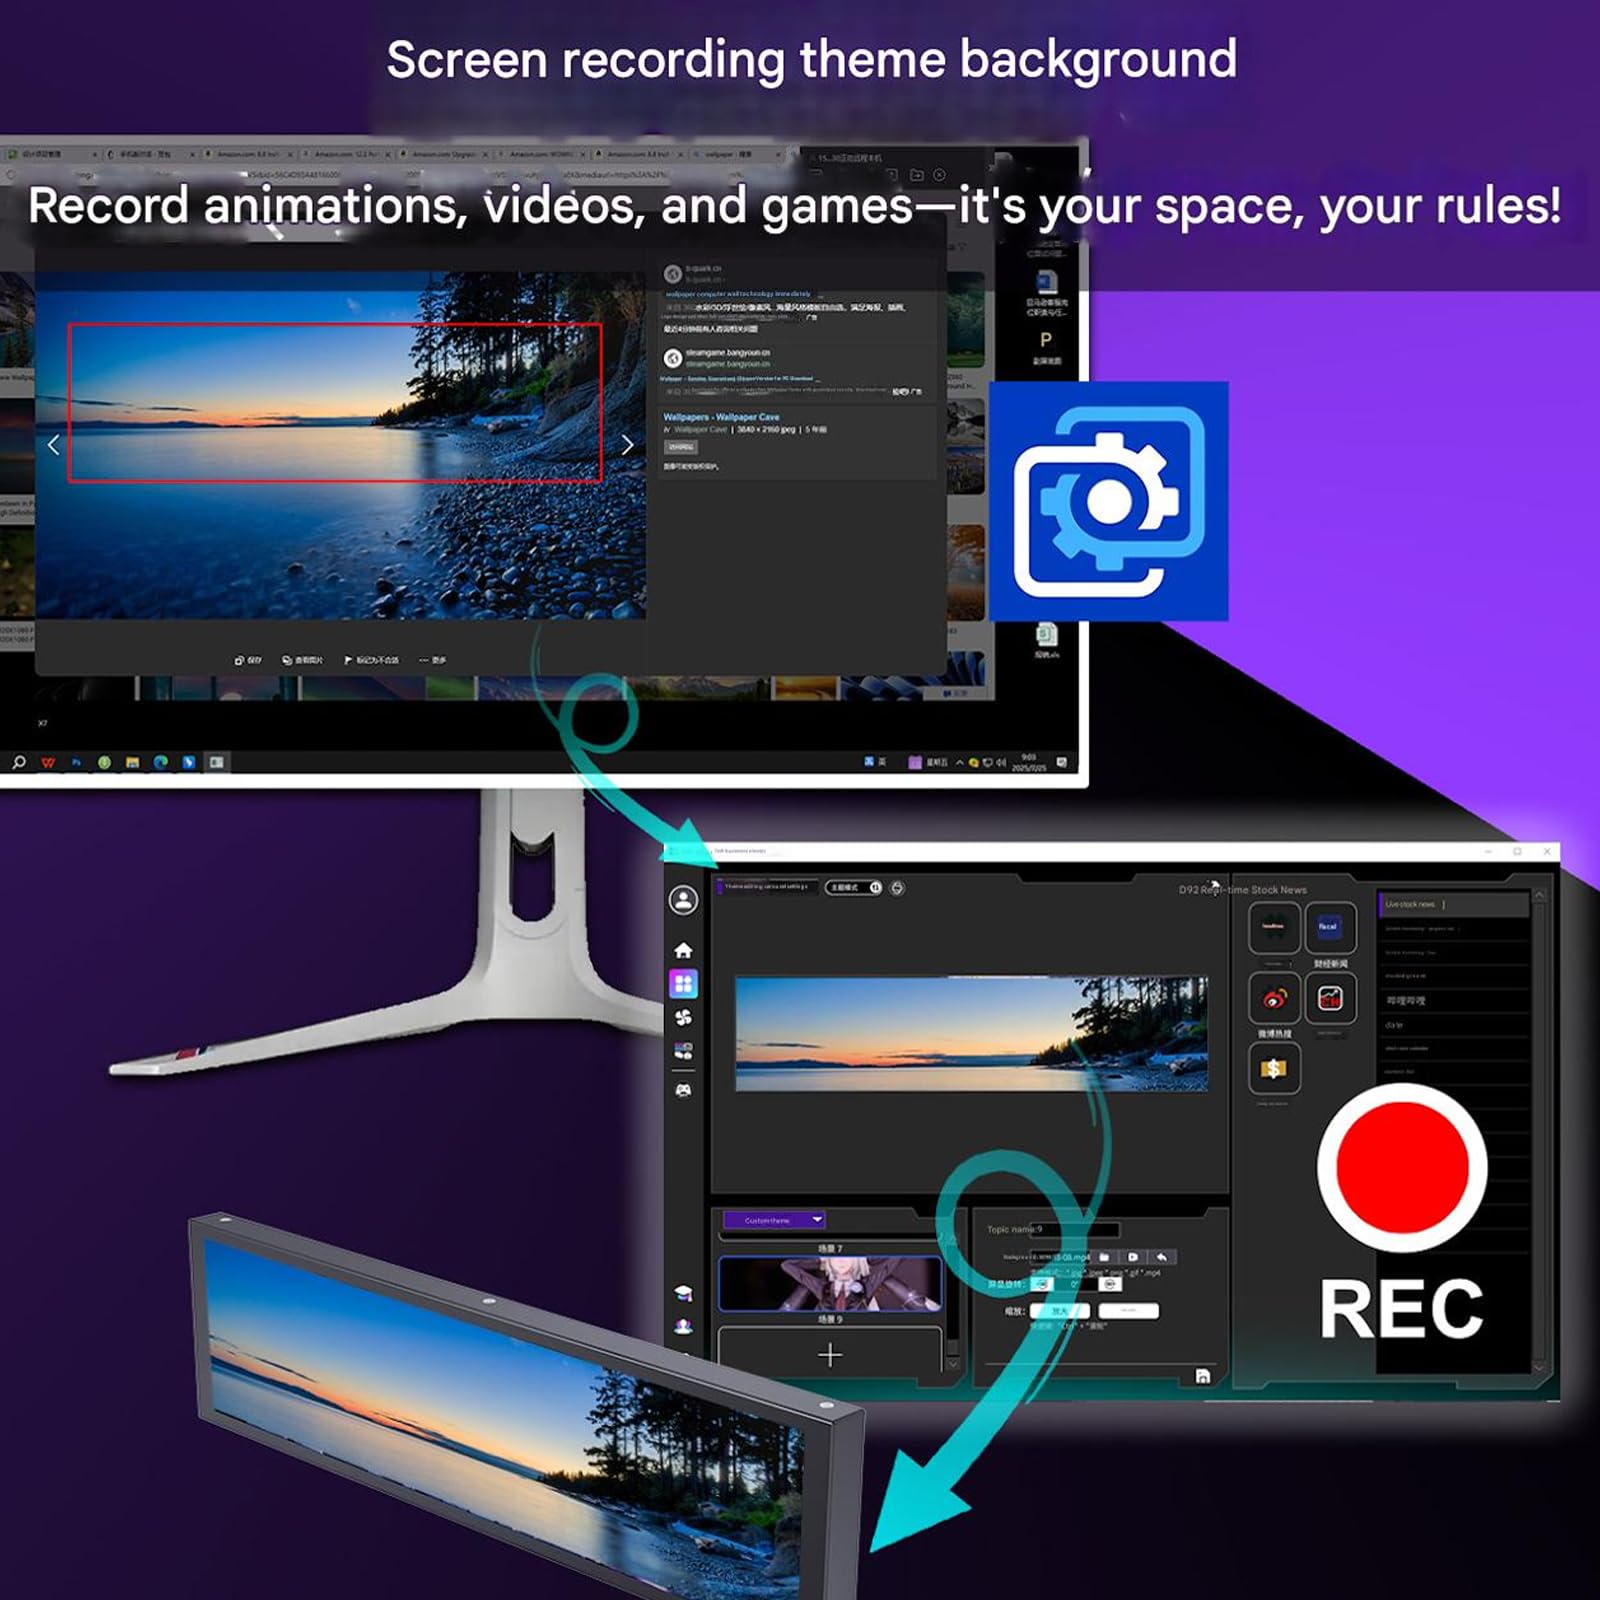Open the 'Wallpapers - Wallpaper Cave' link

(721, 417)
